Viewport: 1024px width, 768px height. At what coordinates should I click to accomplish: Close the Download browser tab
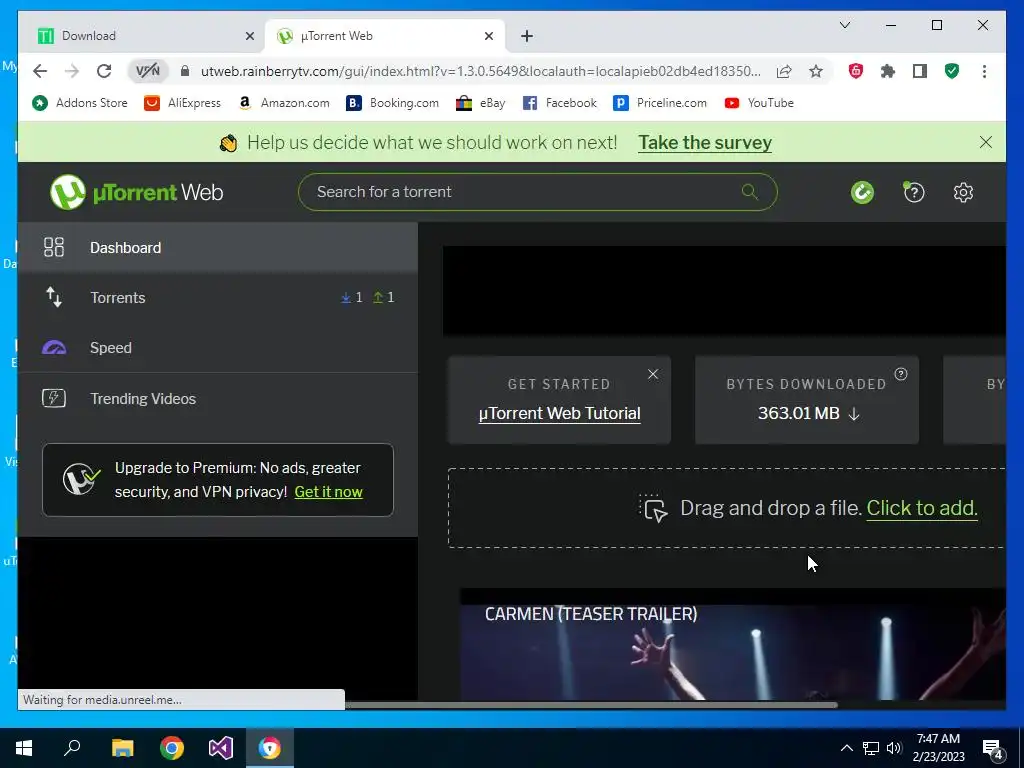click(249, 37)
